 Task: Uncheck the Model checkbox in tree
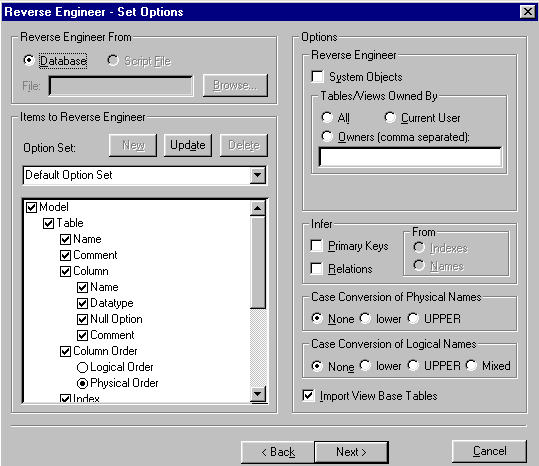pyautogui.click(x=31, y=208)
